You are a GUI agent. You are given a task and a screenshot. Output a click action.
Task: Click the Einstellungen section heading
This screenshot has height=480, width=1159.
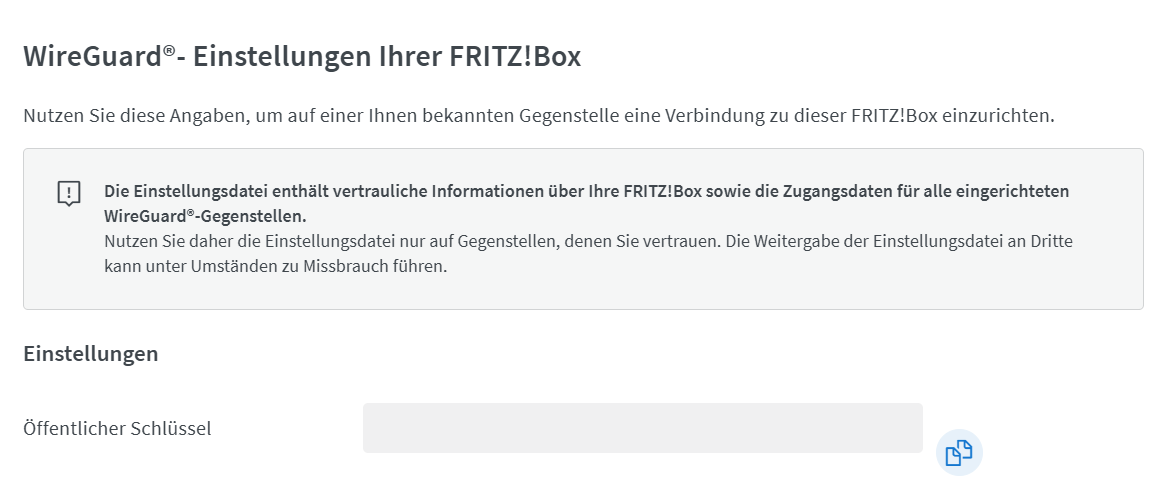point(90,354)
